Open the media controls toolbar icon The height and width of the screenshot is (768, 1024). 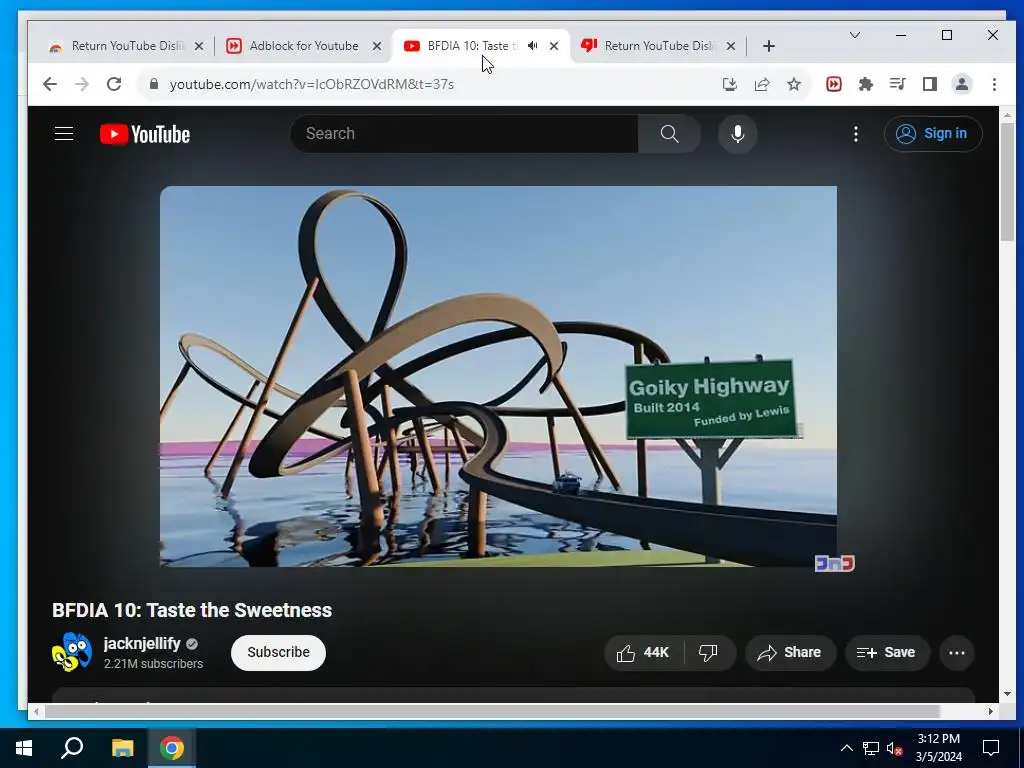click(x=897, y=84)
